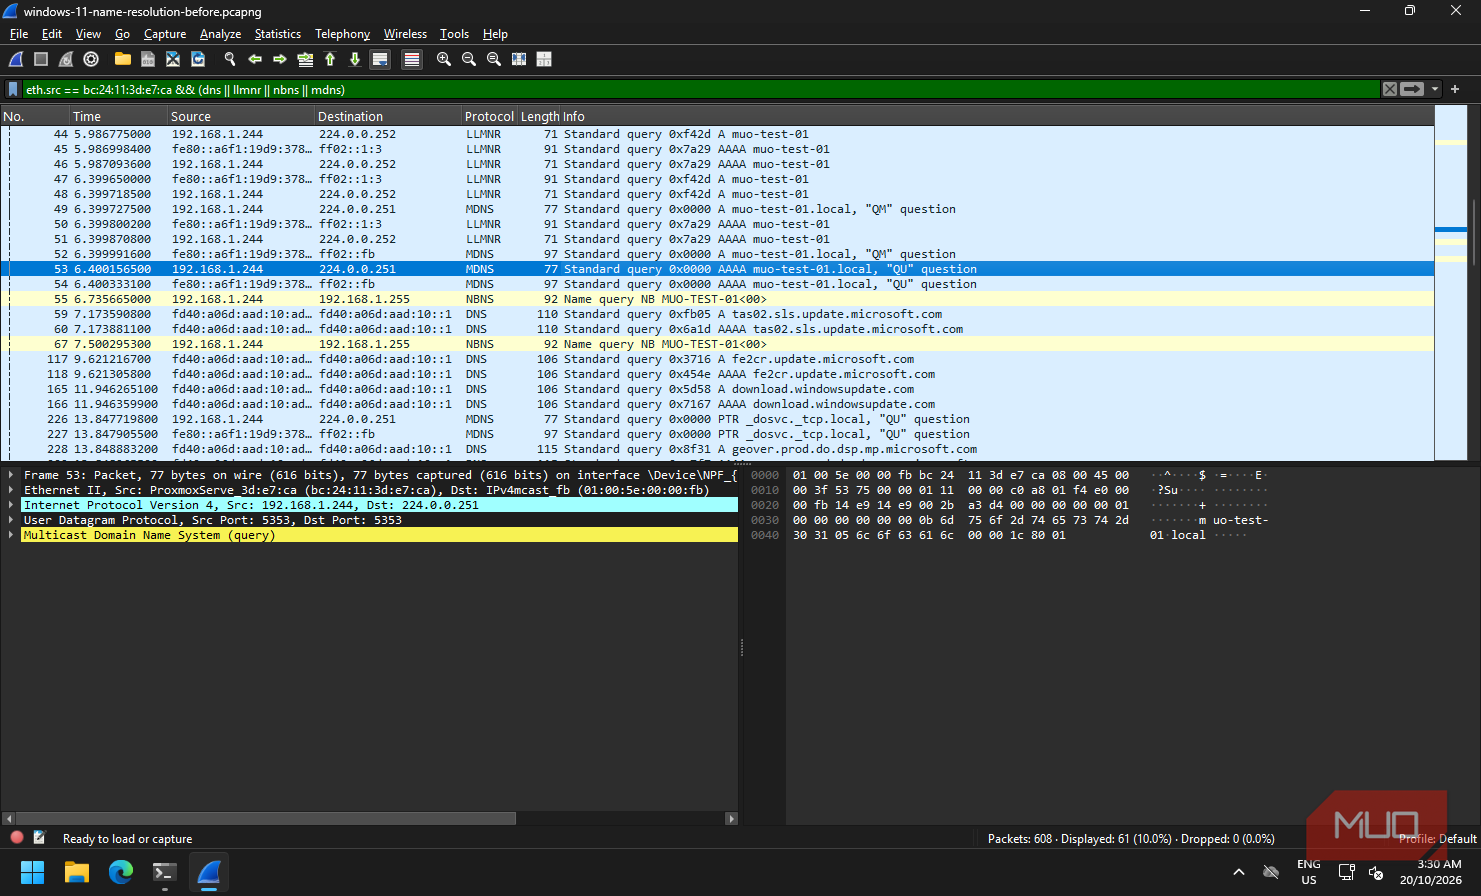The width and height of the screenshot is (1481, 896).
Task: Zoom in the main window text
Action: tap(444, 60)
